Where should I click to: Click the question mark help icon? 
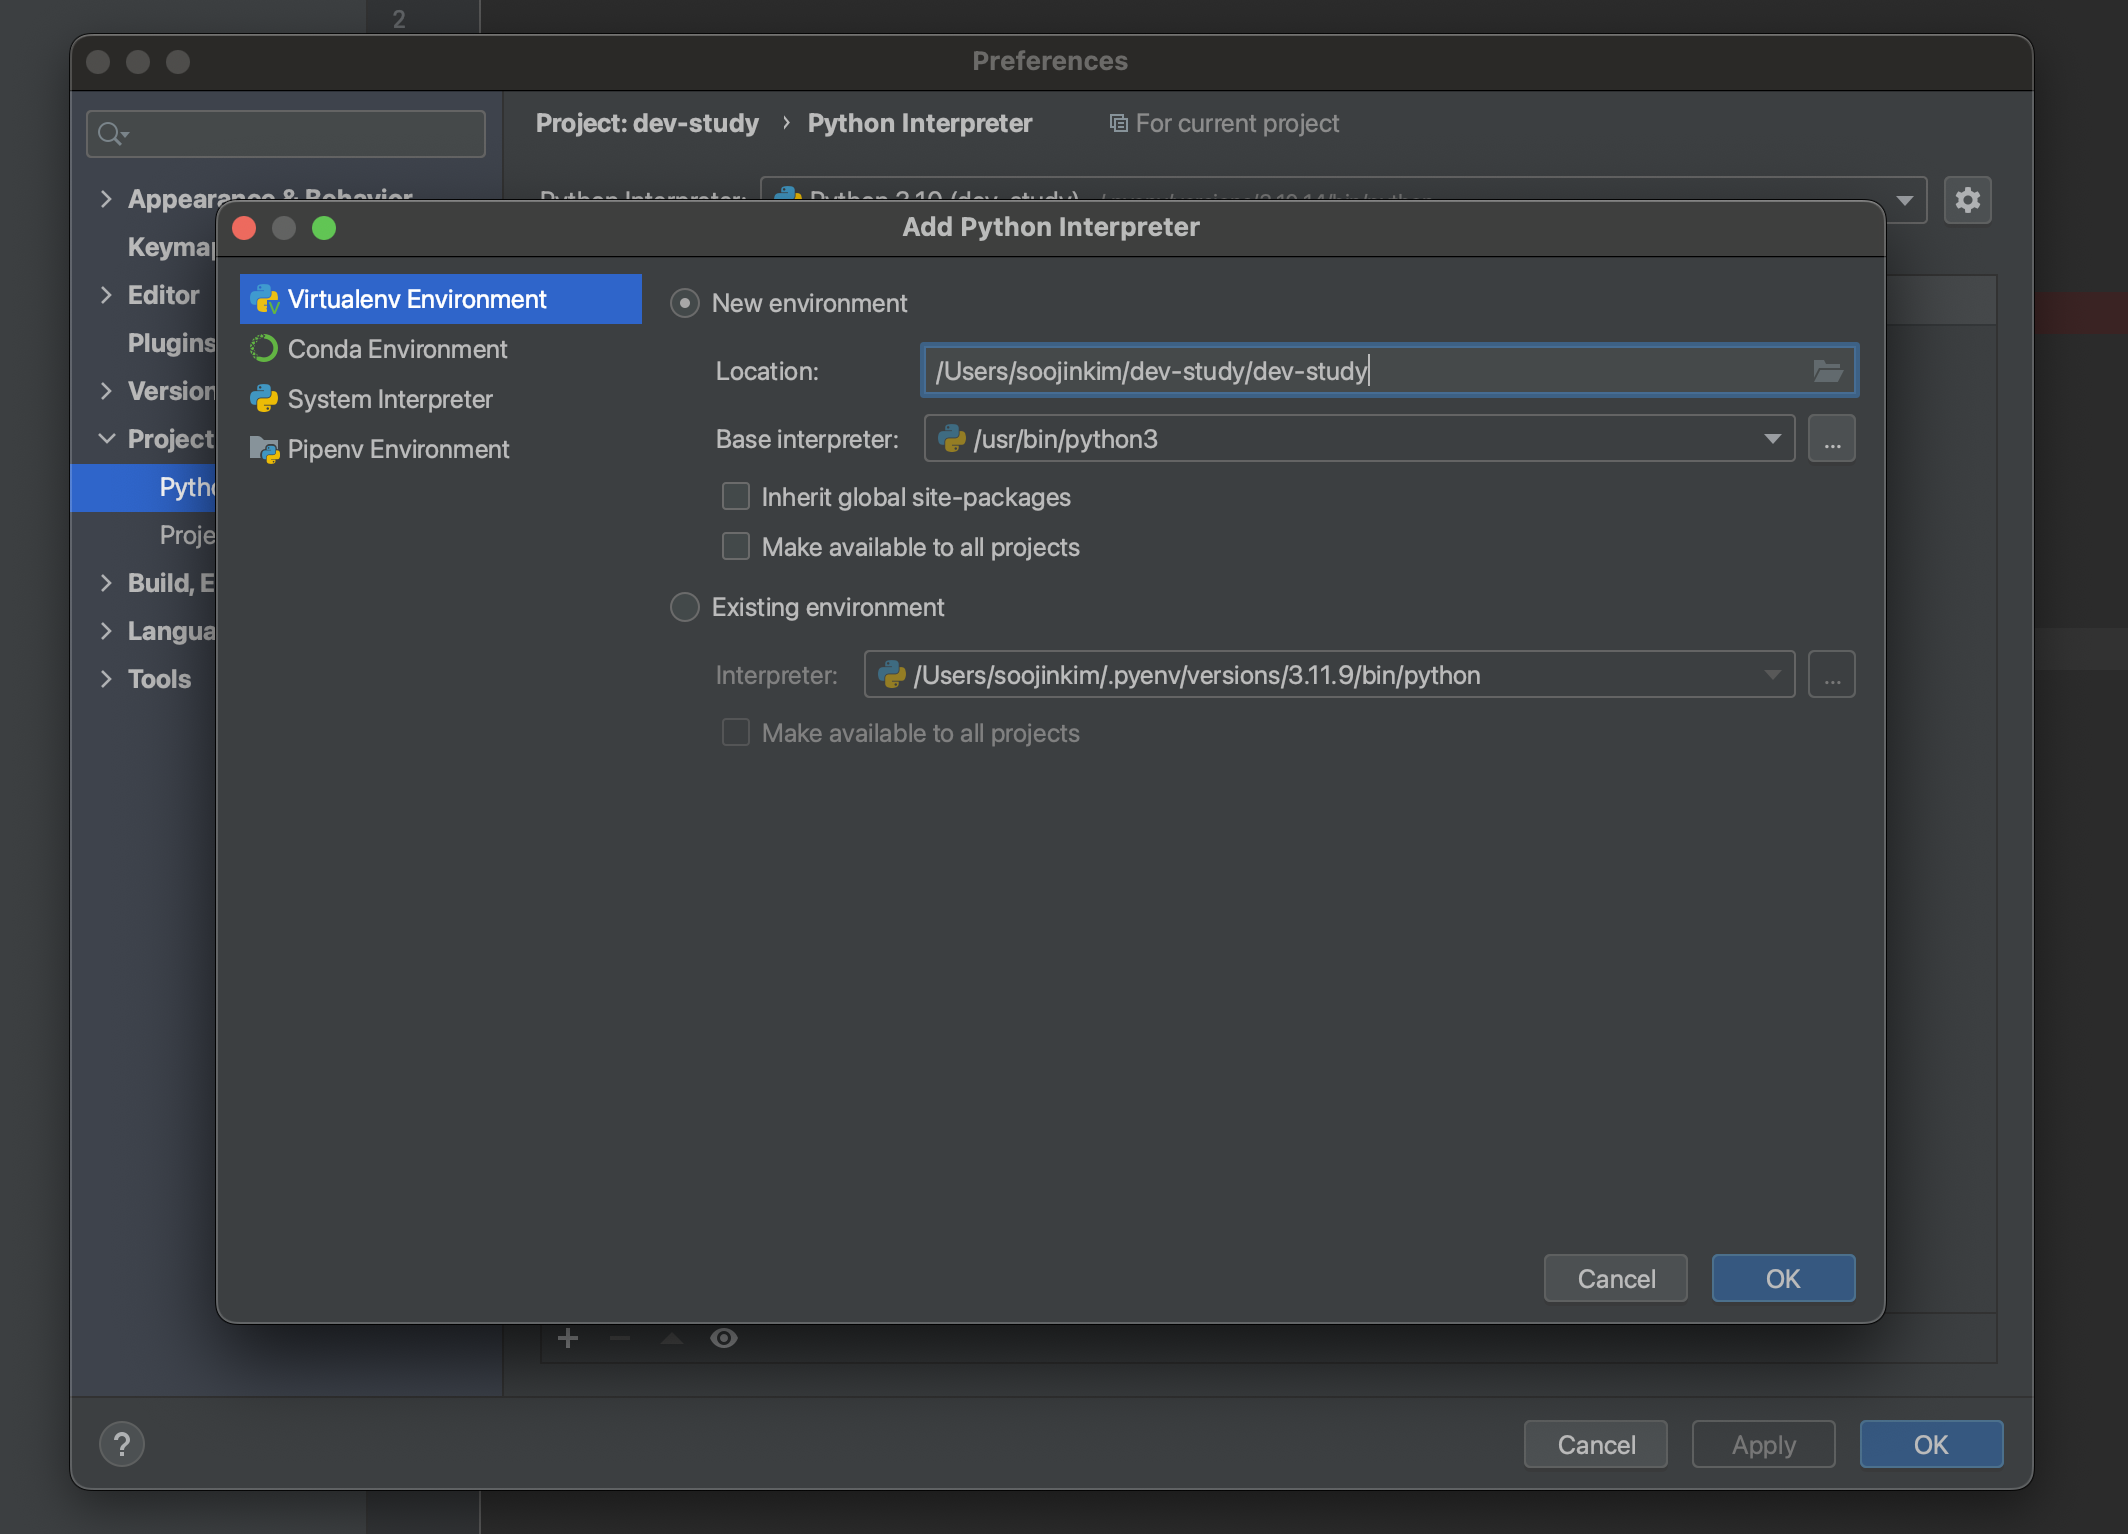pyautogui.click(x=122, y=1444)
